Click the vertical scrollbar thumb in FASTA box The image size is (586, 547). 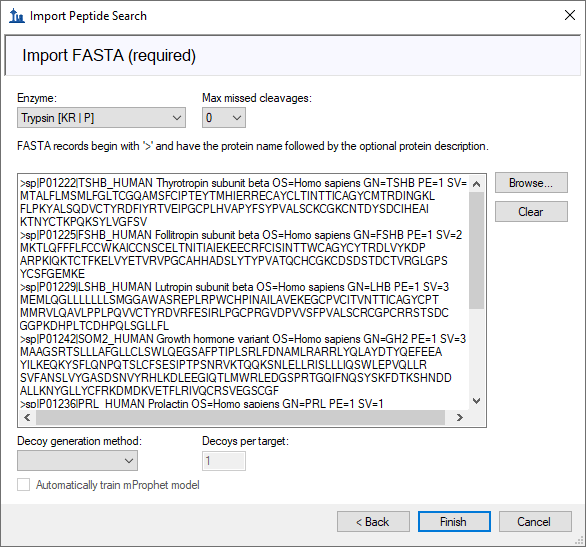(x=476, y=250)
